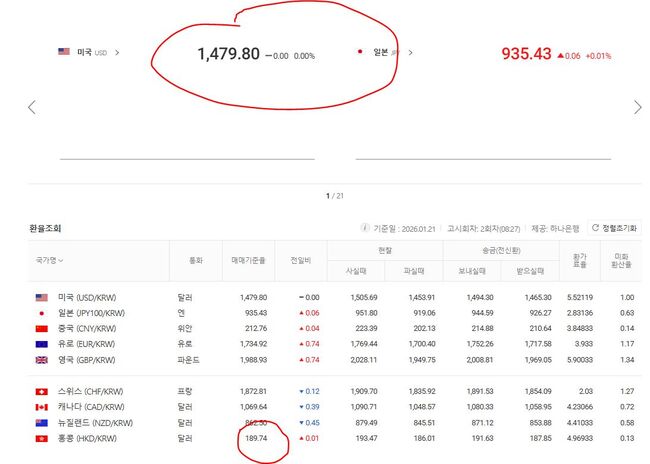
Task: Click the Switzerland flag icon in the table
Action: click(42, 391)
